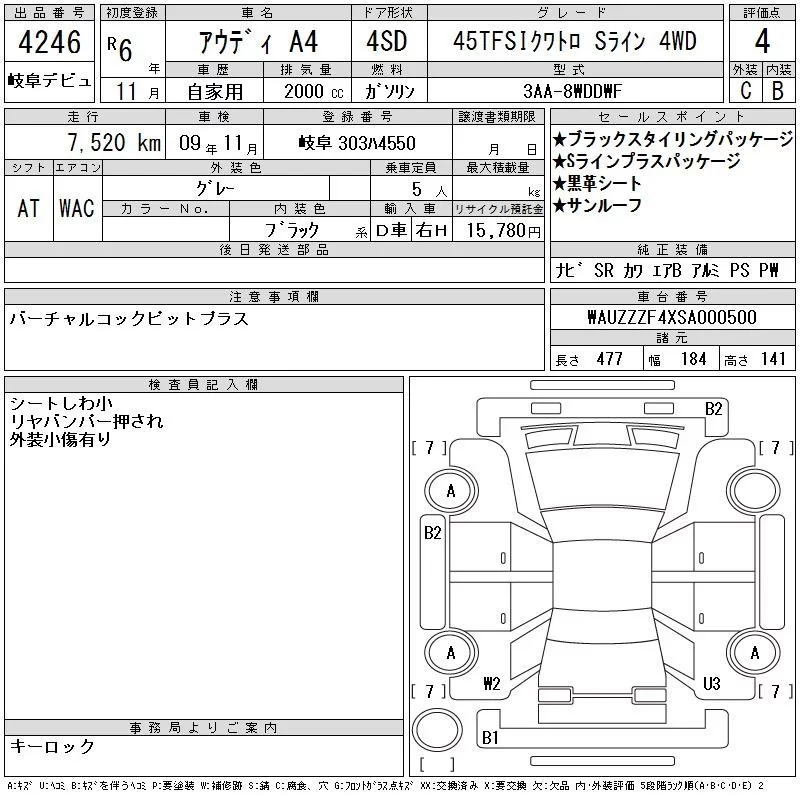Click the B2 mark next to the left door
The width and height of the screenshot is (800, 800).
pos(432,533)
